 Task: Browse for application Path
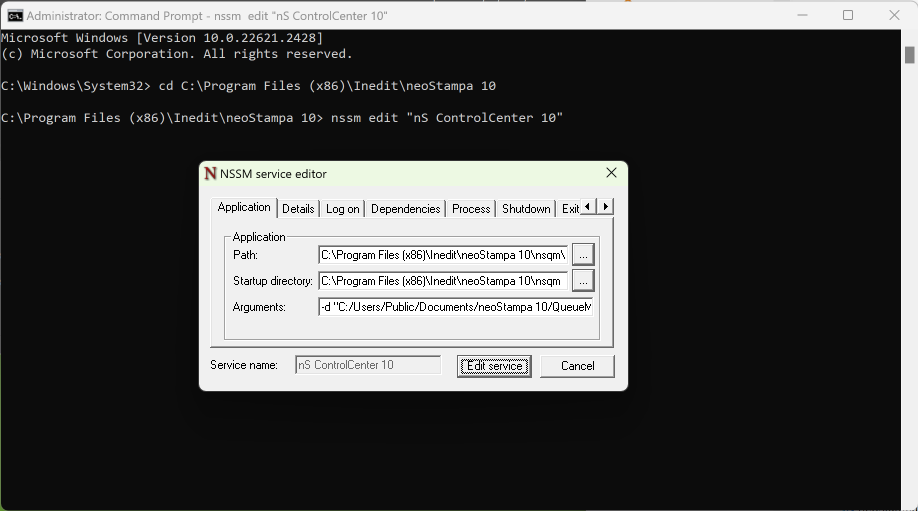pyautogui.click(x=583, y=255)
